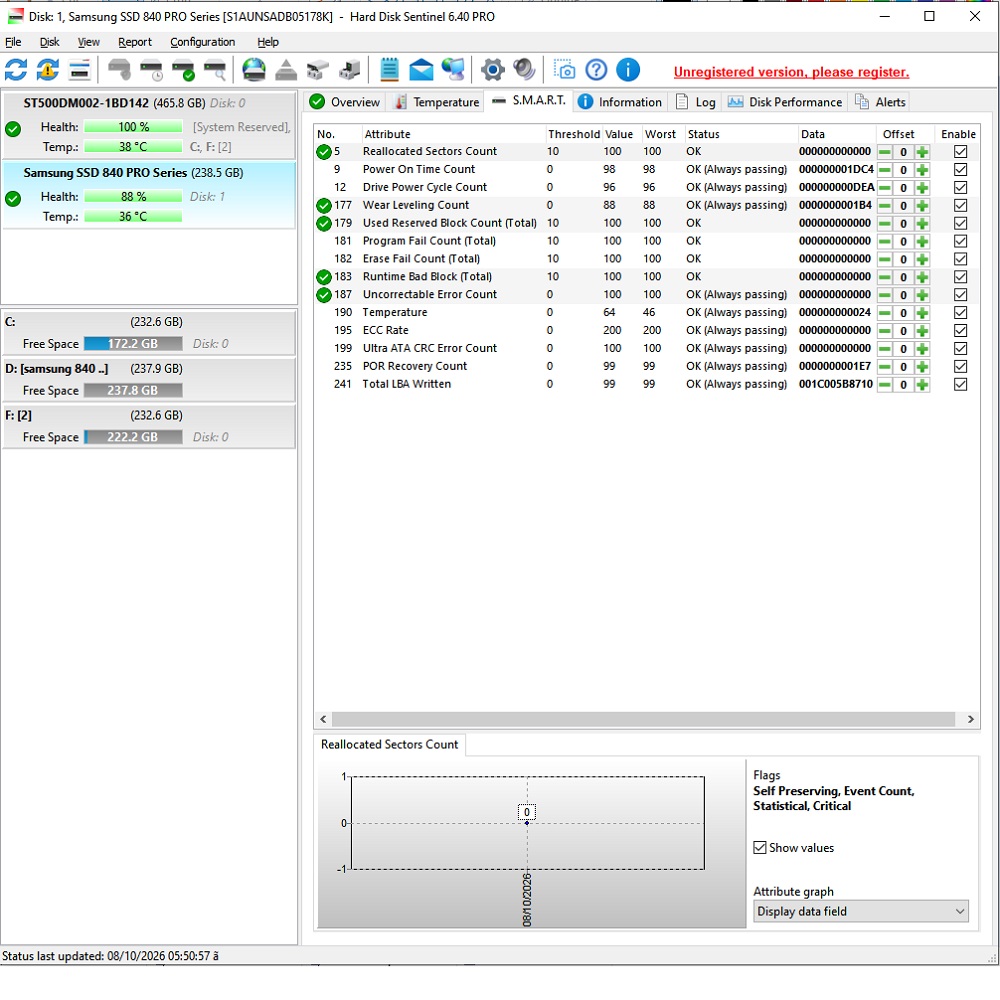Click the 'Unregistered version, please register' link
Image resolution: width=1000 pixels, height=1000 pixels.
click(x=791, y=72)
